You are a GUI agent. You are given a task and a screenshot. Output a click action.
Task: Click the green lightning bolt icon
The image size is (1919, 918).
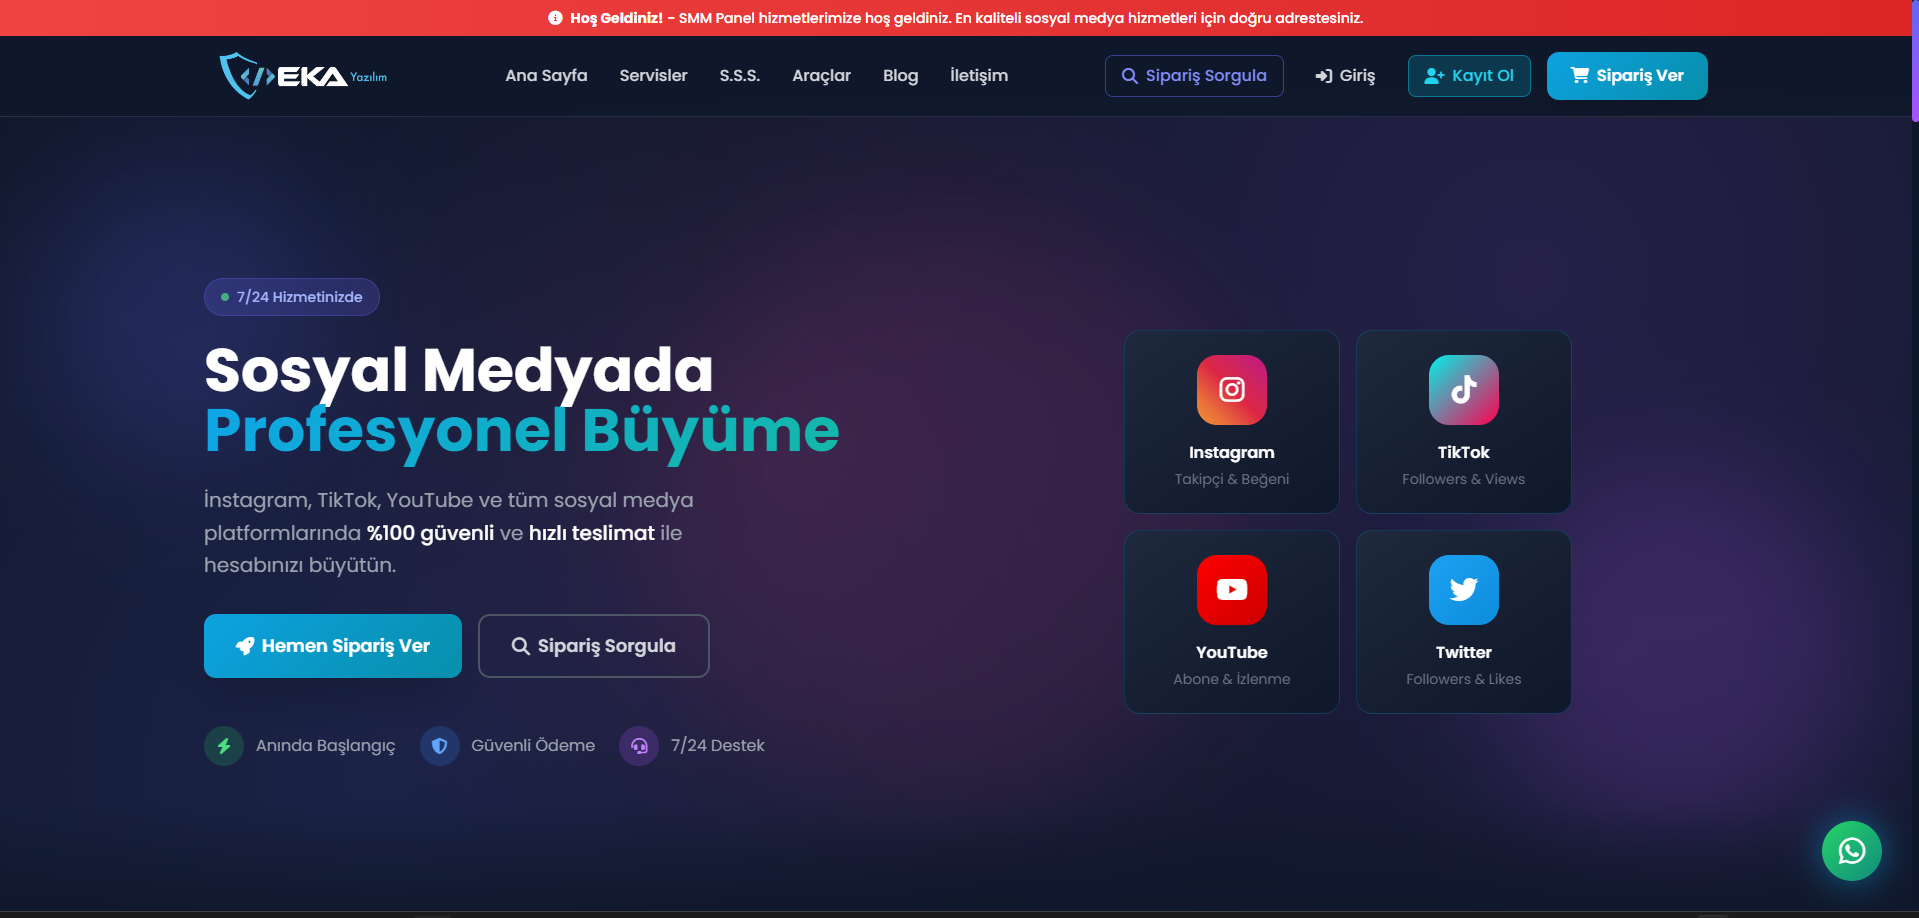[224, 746]
